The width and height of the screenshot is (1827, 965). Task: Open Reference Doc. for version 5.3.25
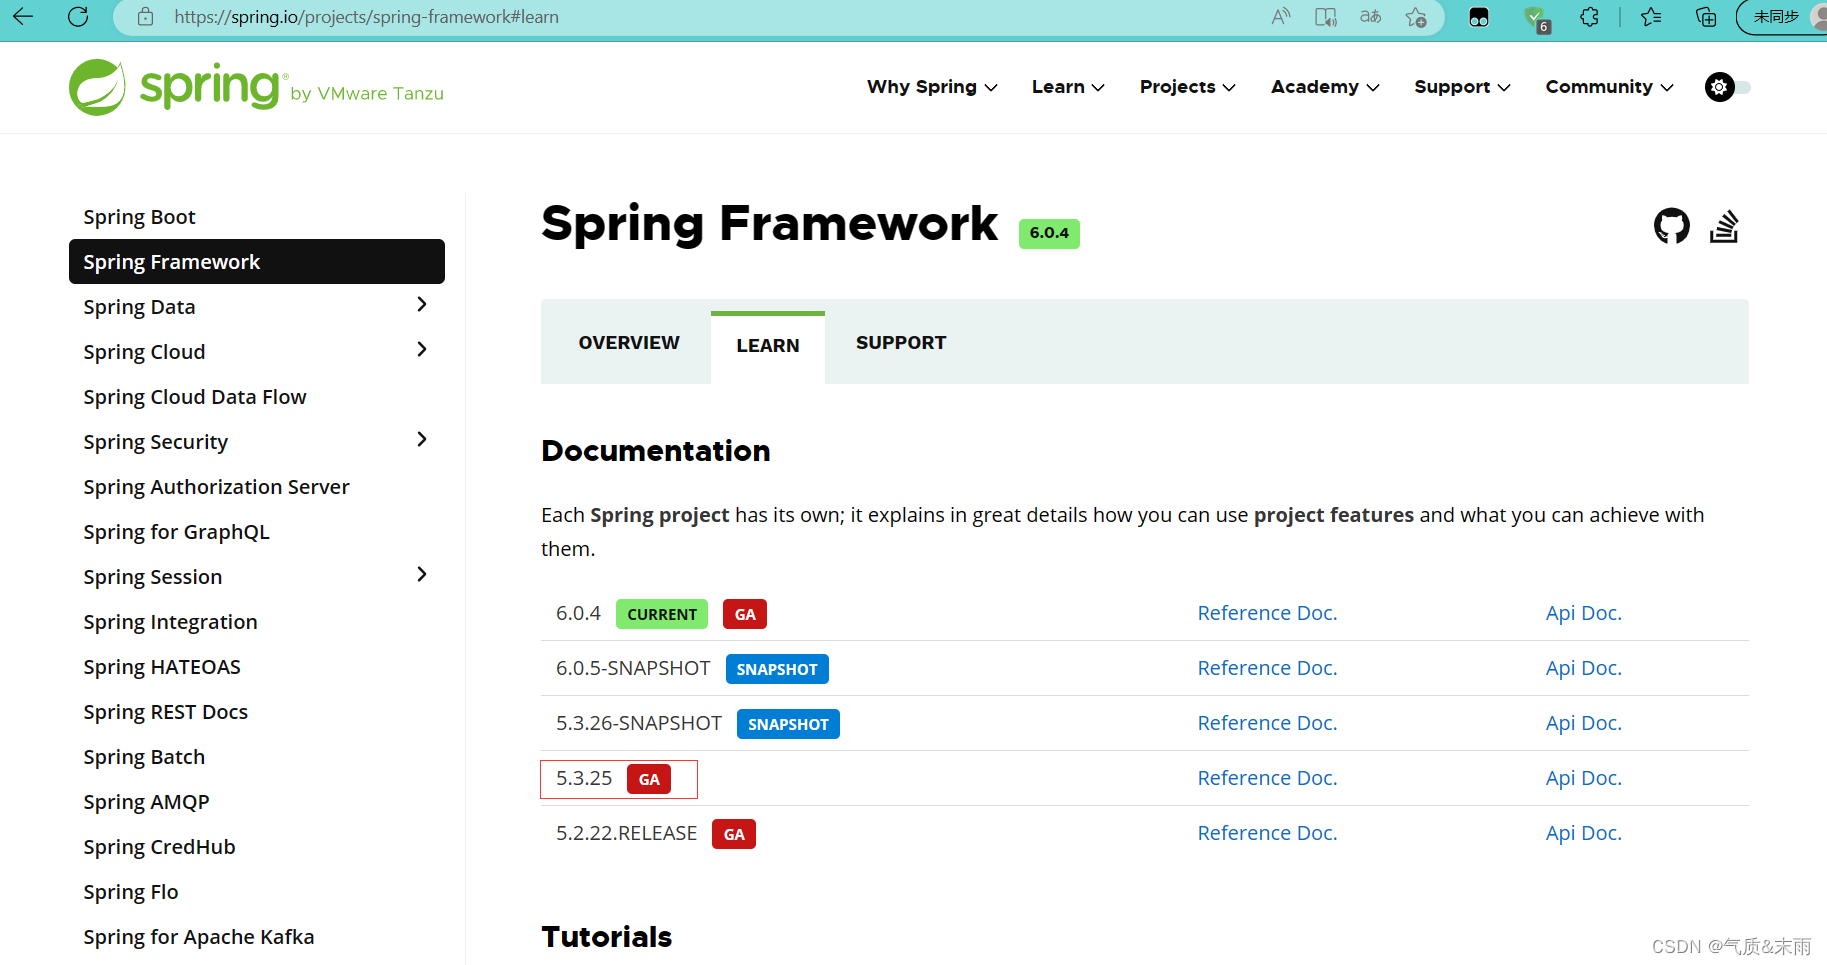1267,778
